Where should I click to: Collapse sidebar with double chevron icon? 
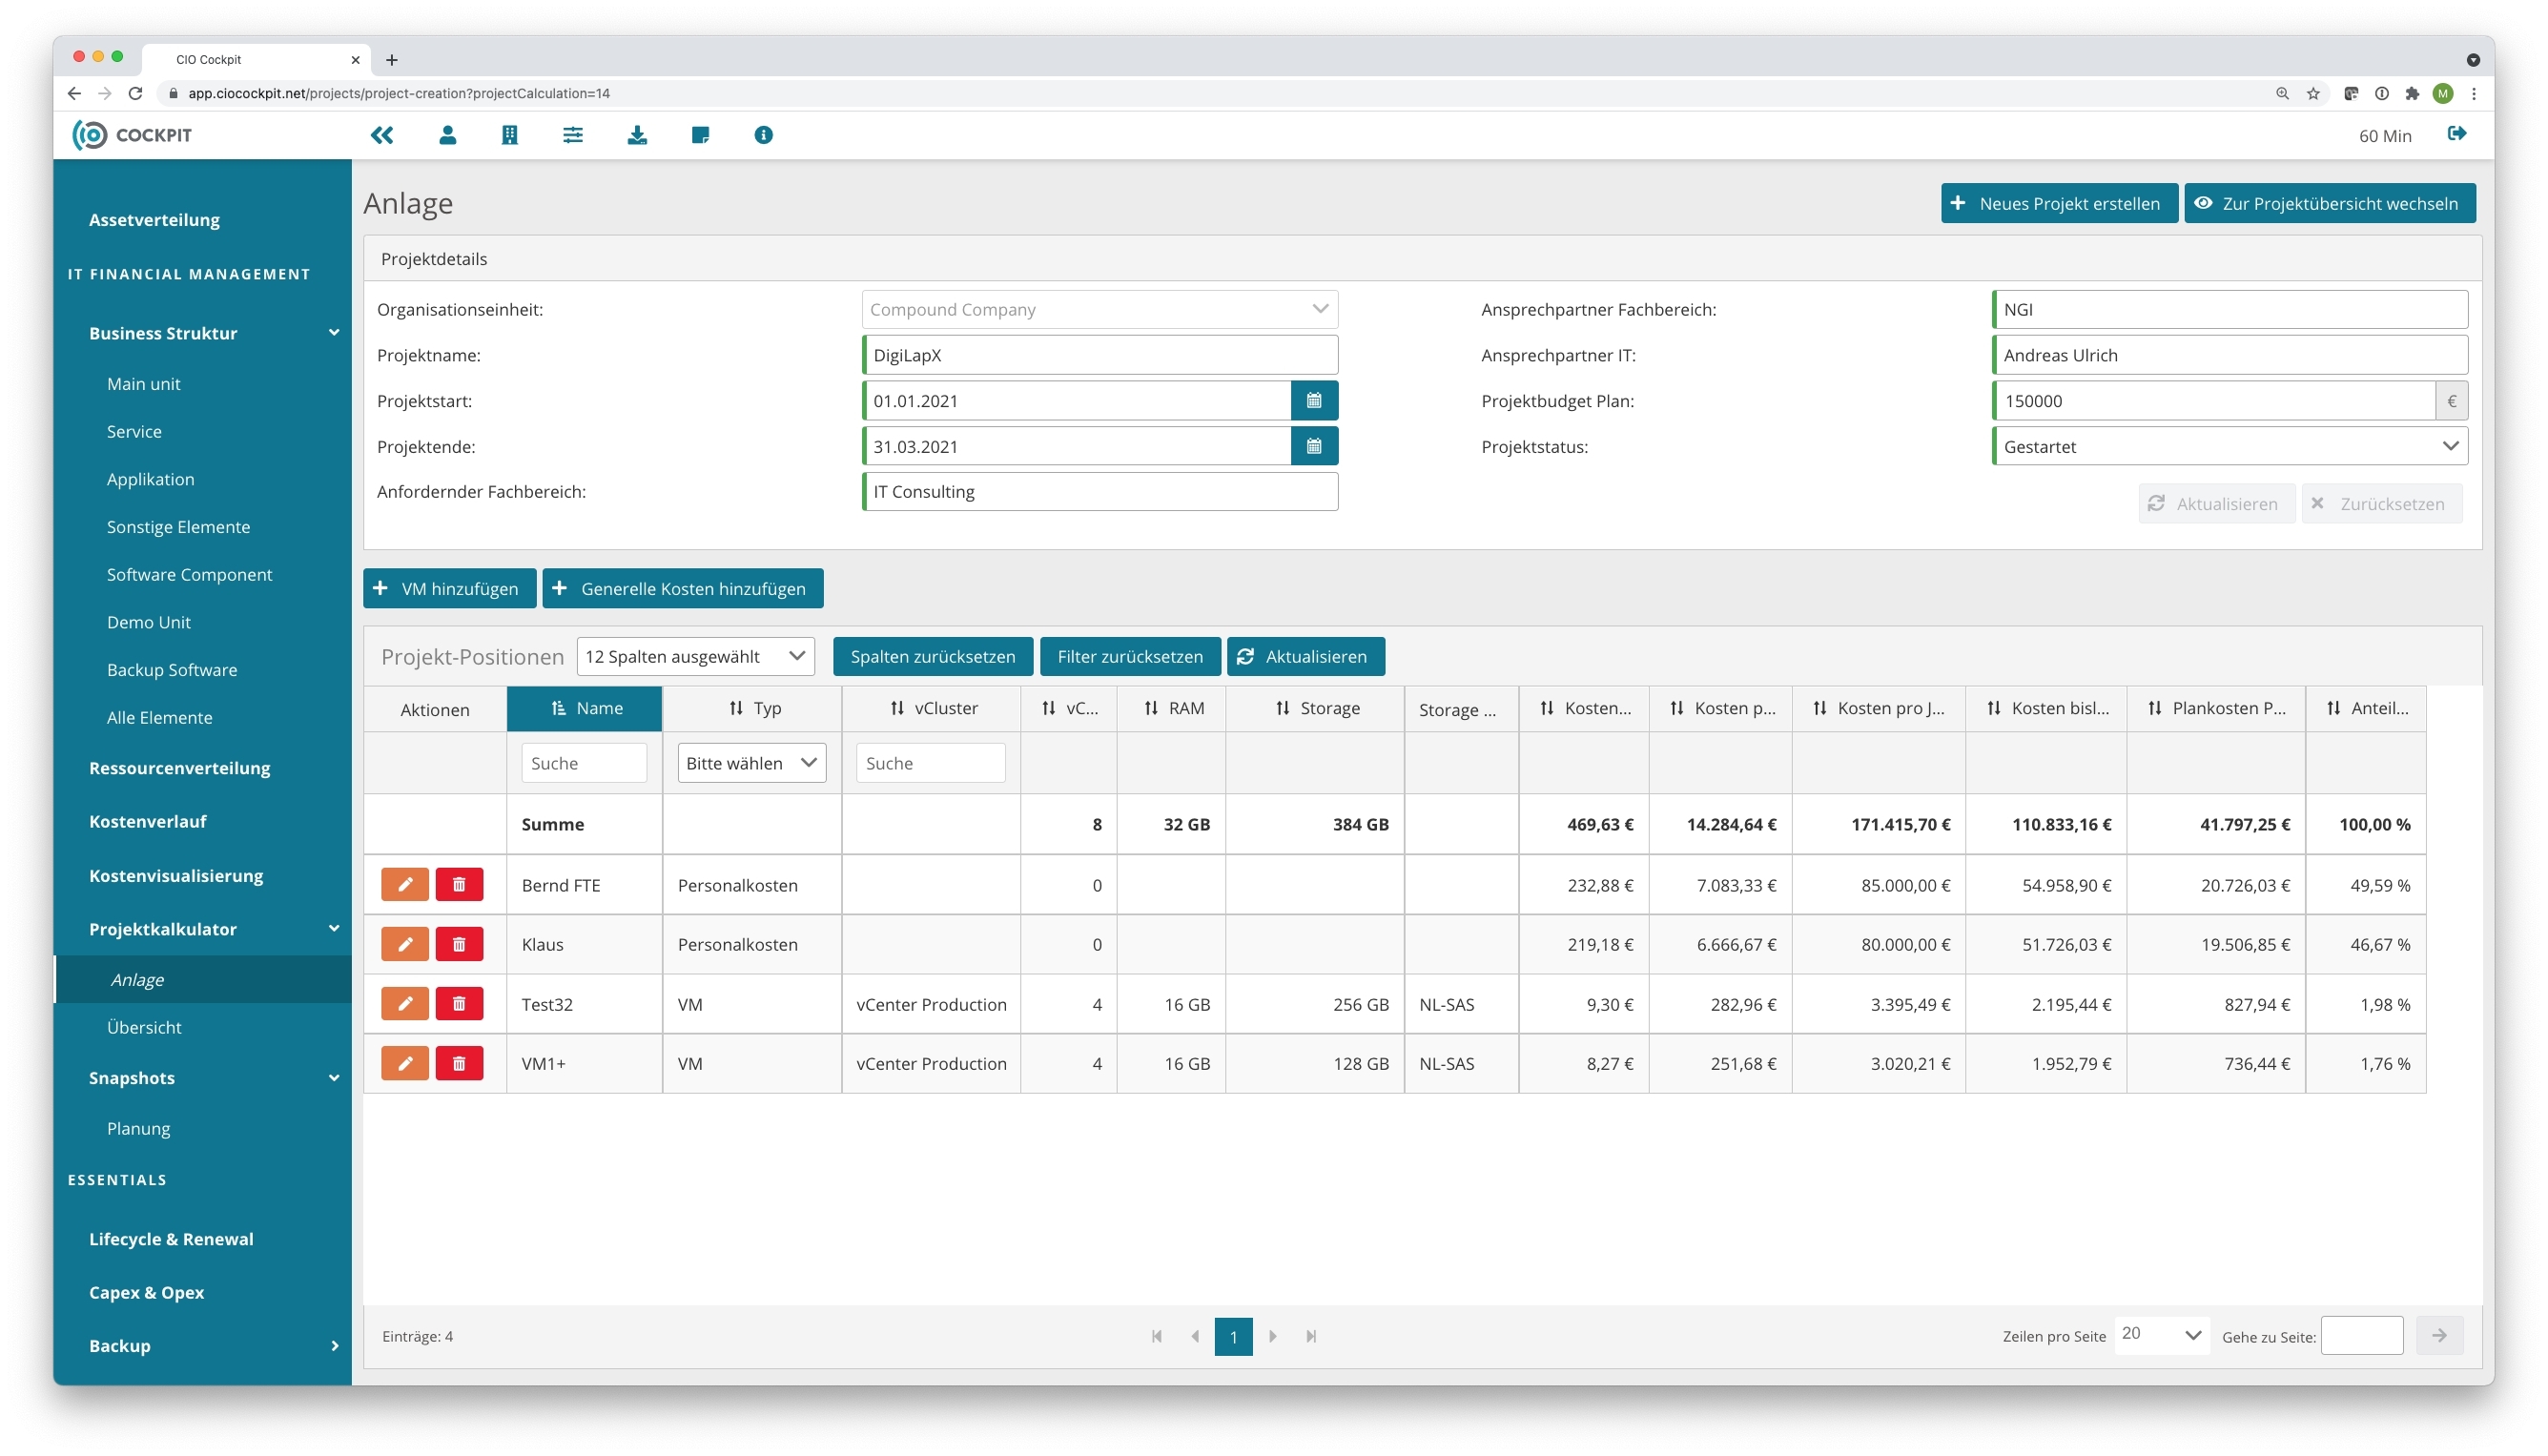pos(382,135)
